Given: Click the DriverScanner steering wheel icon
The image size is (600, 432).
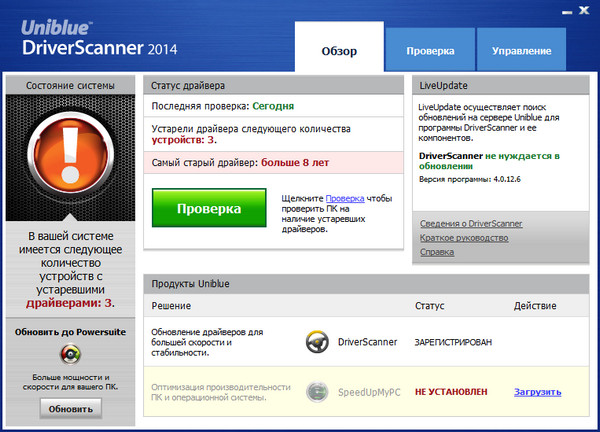Looking at the screenshot, I should [x=318, y=342].
